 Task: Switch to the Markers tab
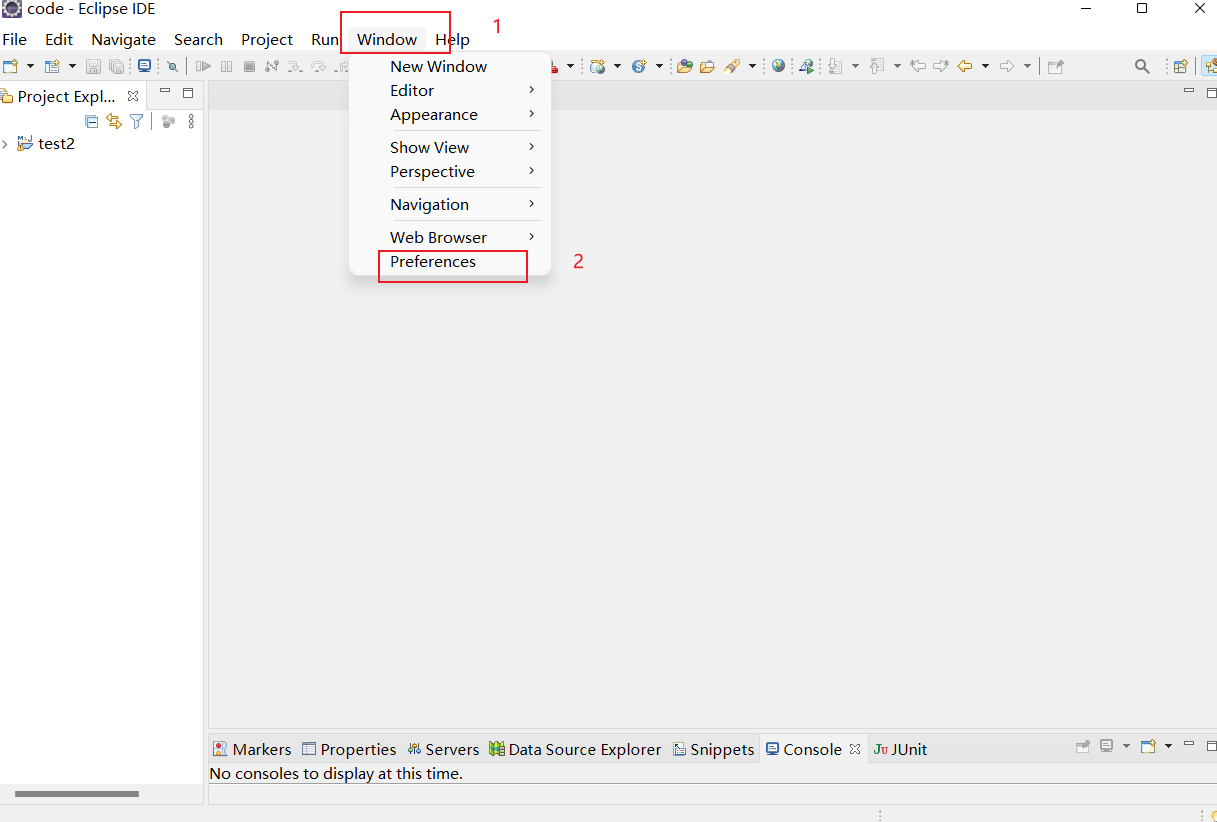click(252, 749)
